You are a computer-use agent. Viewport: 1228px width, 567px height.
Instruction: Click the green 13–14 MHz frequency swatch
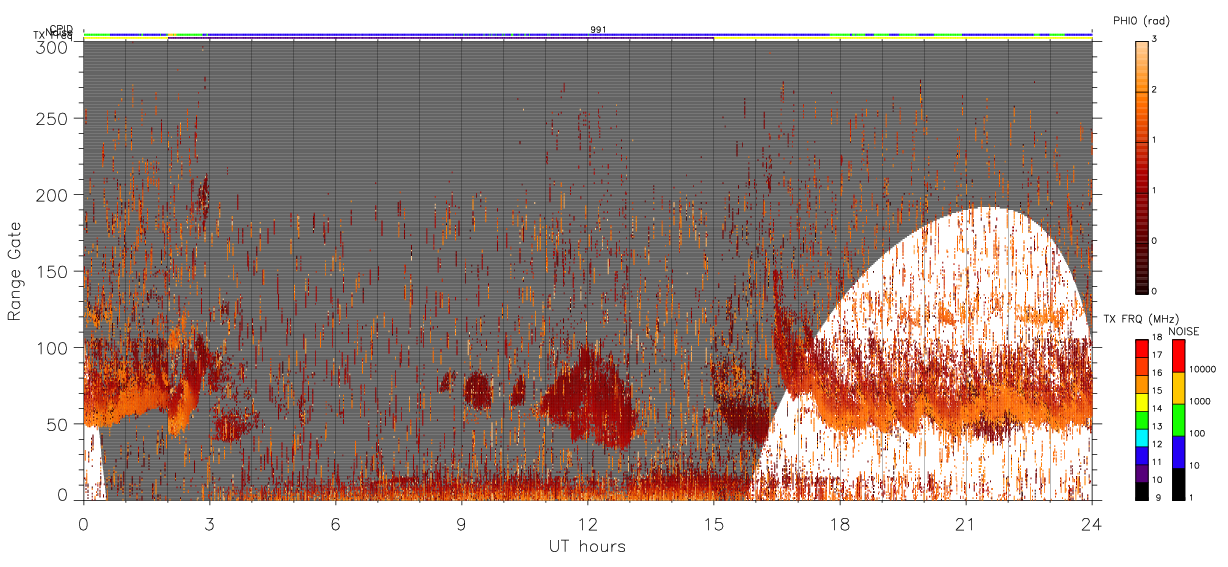[x=1141, y=420]
